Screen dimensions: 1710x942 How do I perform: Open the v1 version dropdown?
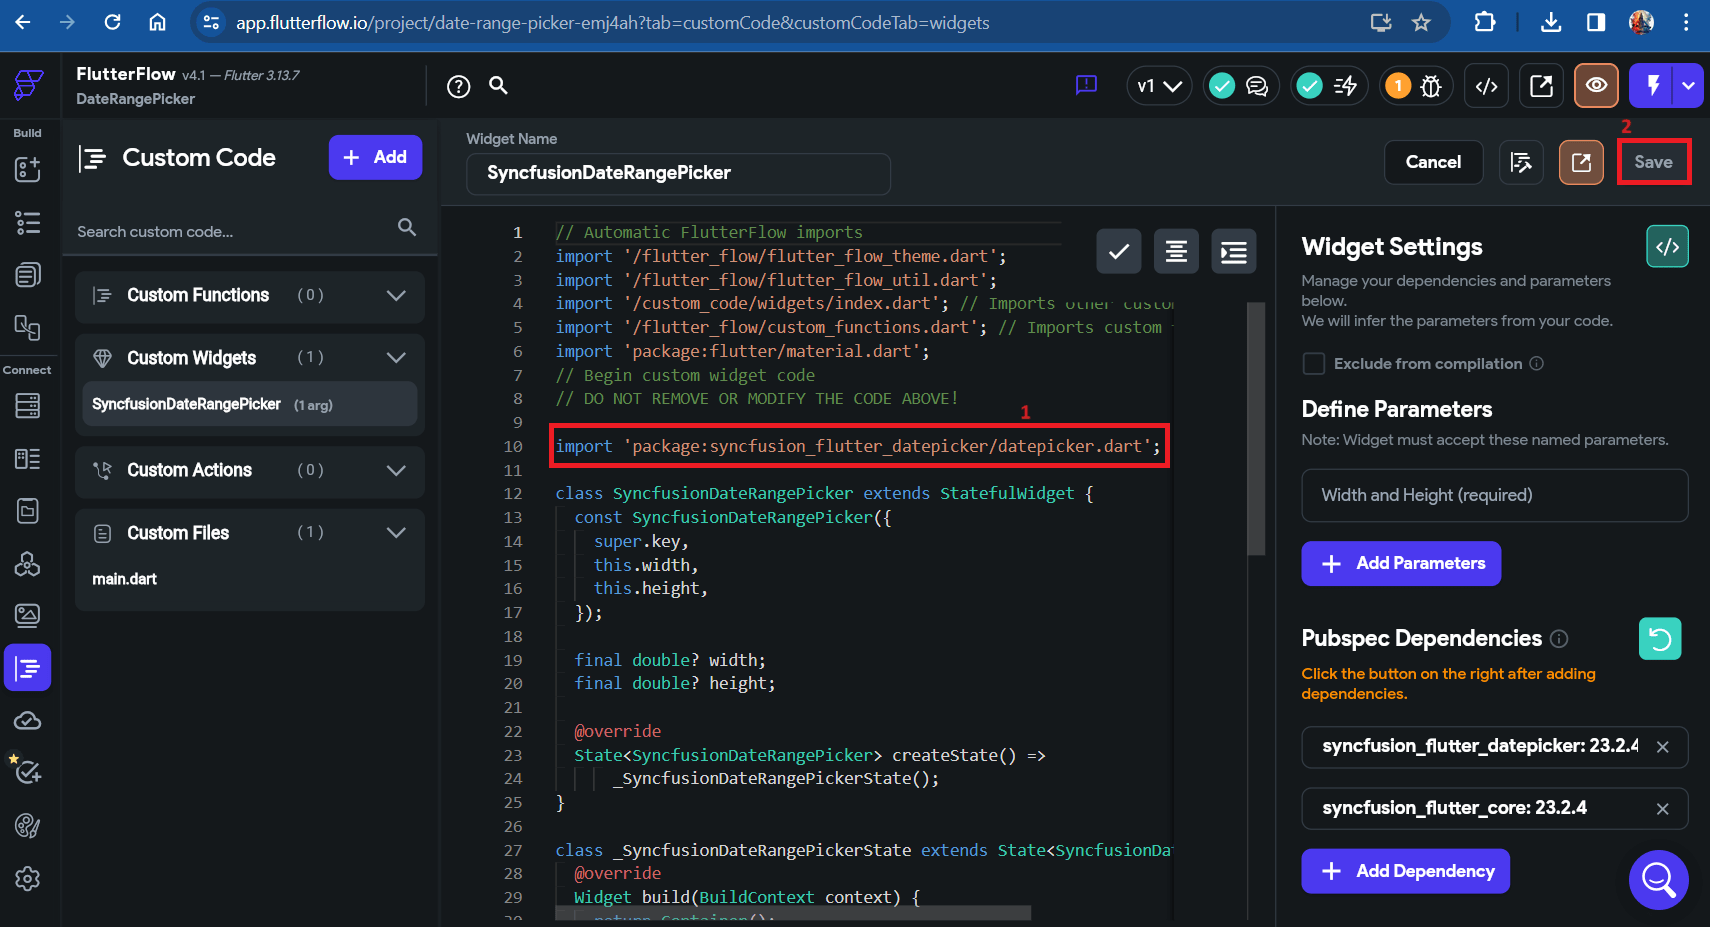pos(1159,86)
